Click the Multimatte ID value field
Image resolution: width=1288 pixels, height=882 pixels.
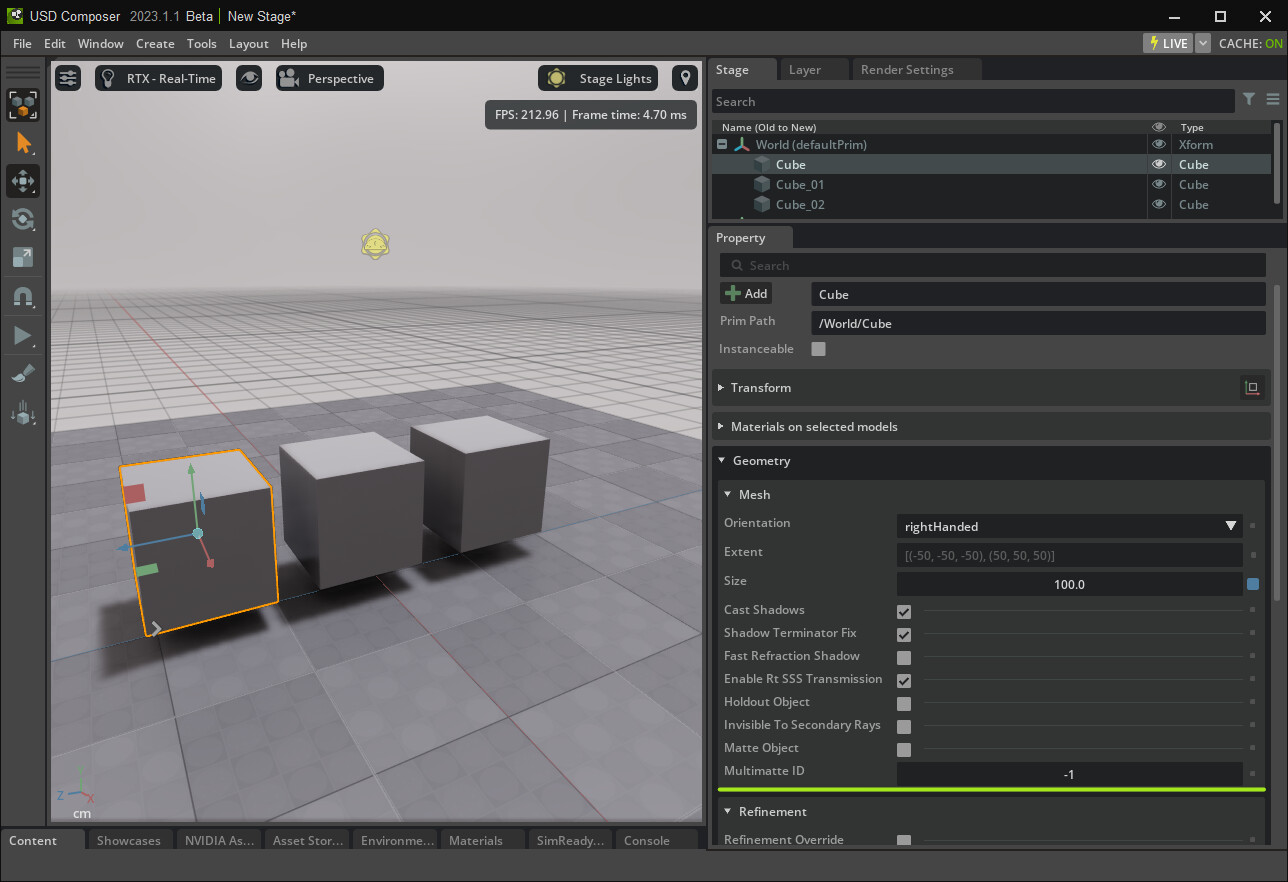coord(1069,774)
